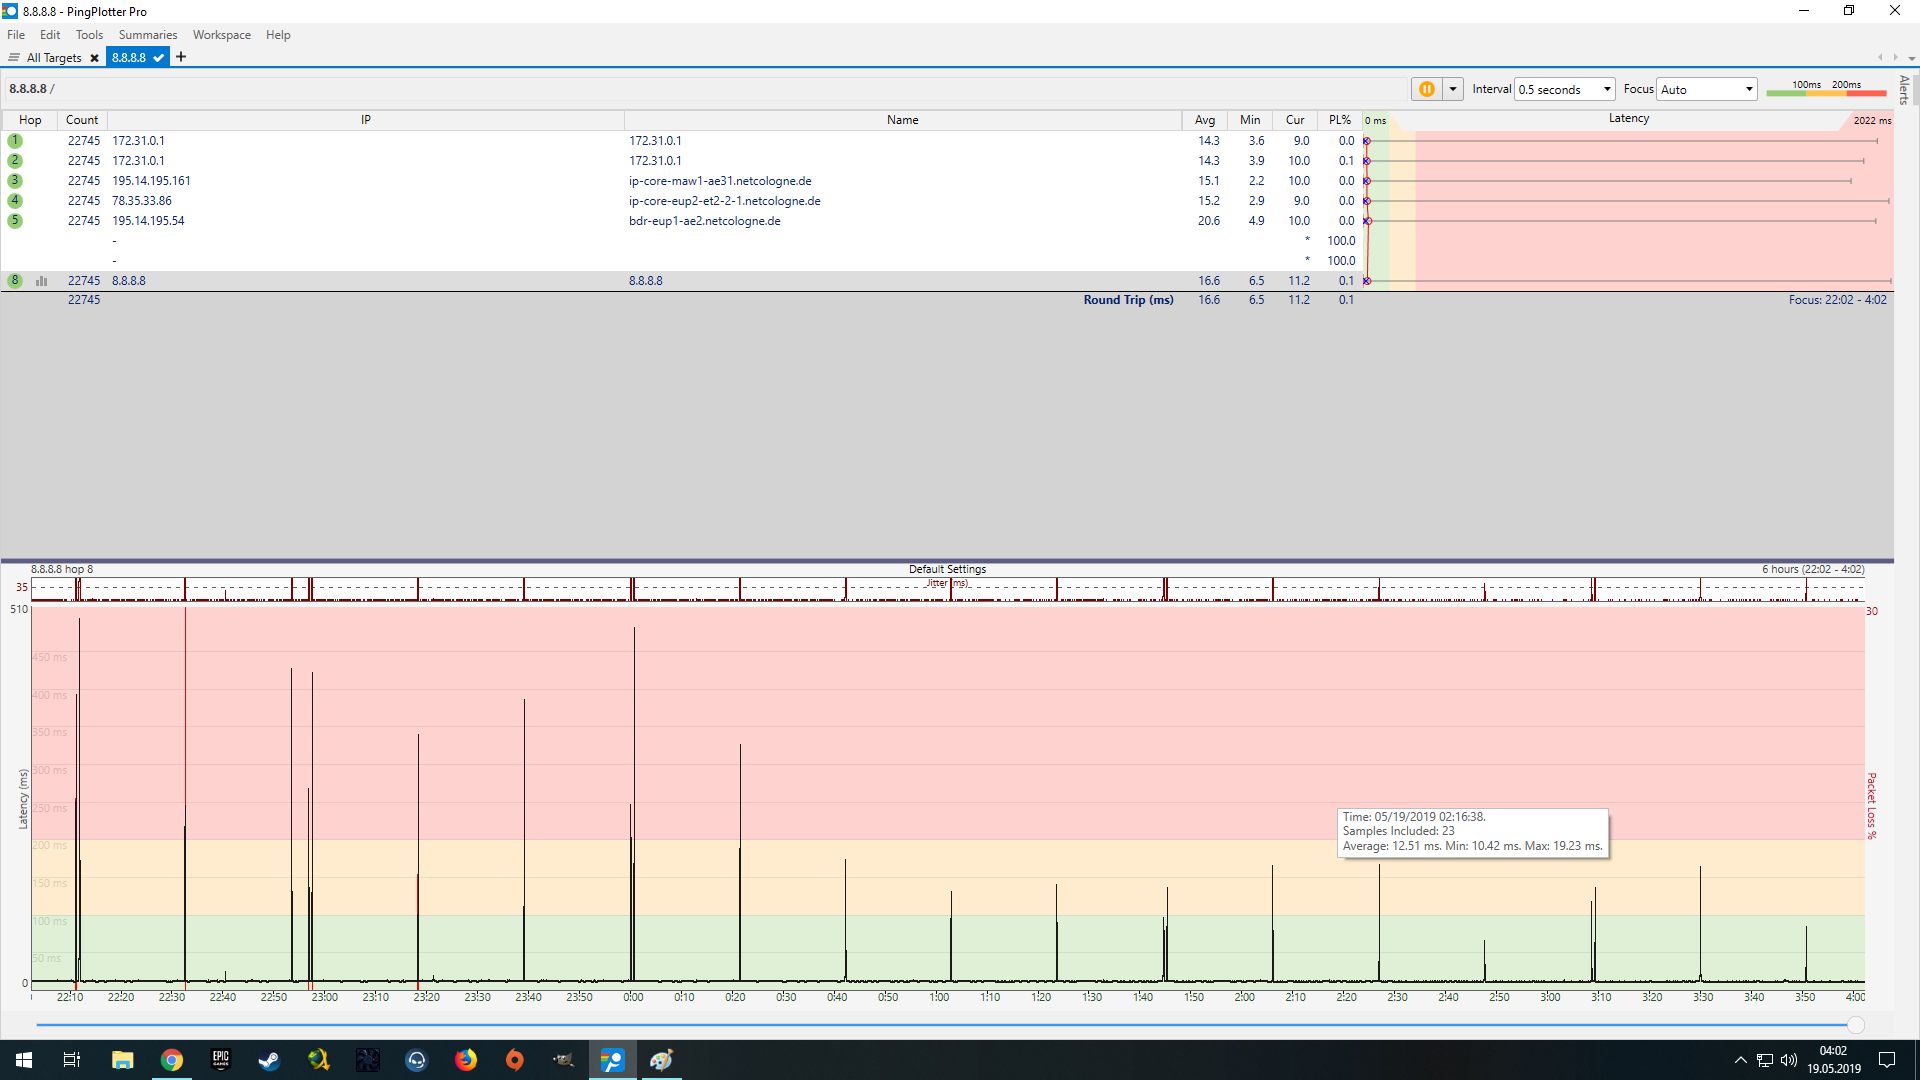
Task: Open the Summaries menu
Action: [147, 35]
